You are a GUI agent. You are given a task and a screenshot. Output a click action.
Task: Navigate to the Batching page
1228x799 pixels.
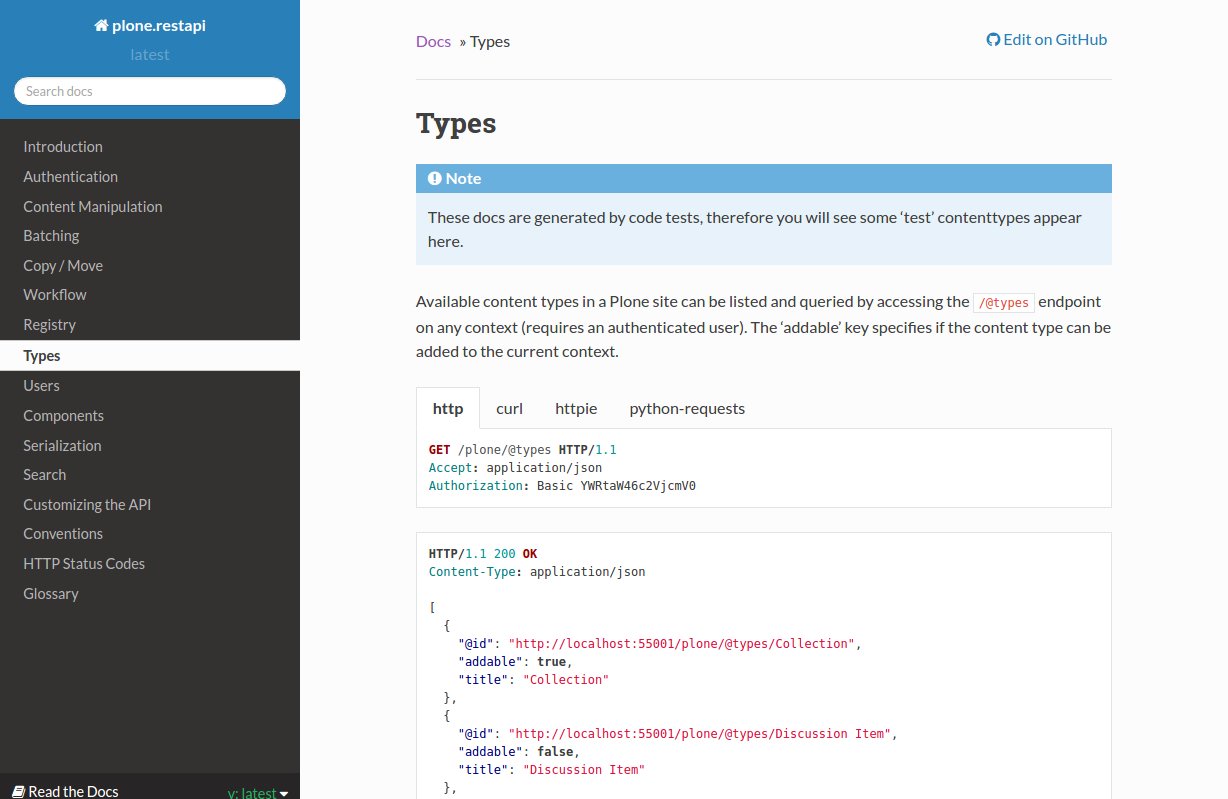point(51,236)
